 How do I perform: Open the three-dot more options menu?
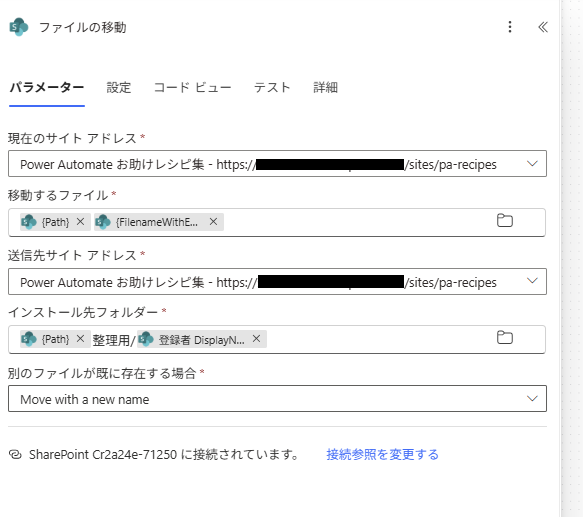point(510,27)
